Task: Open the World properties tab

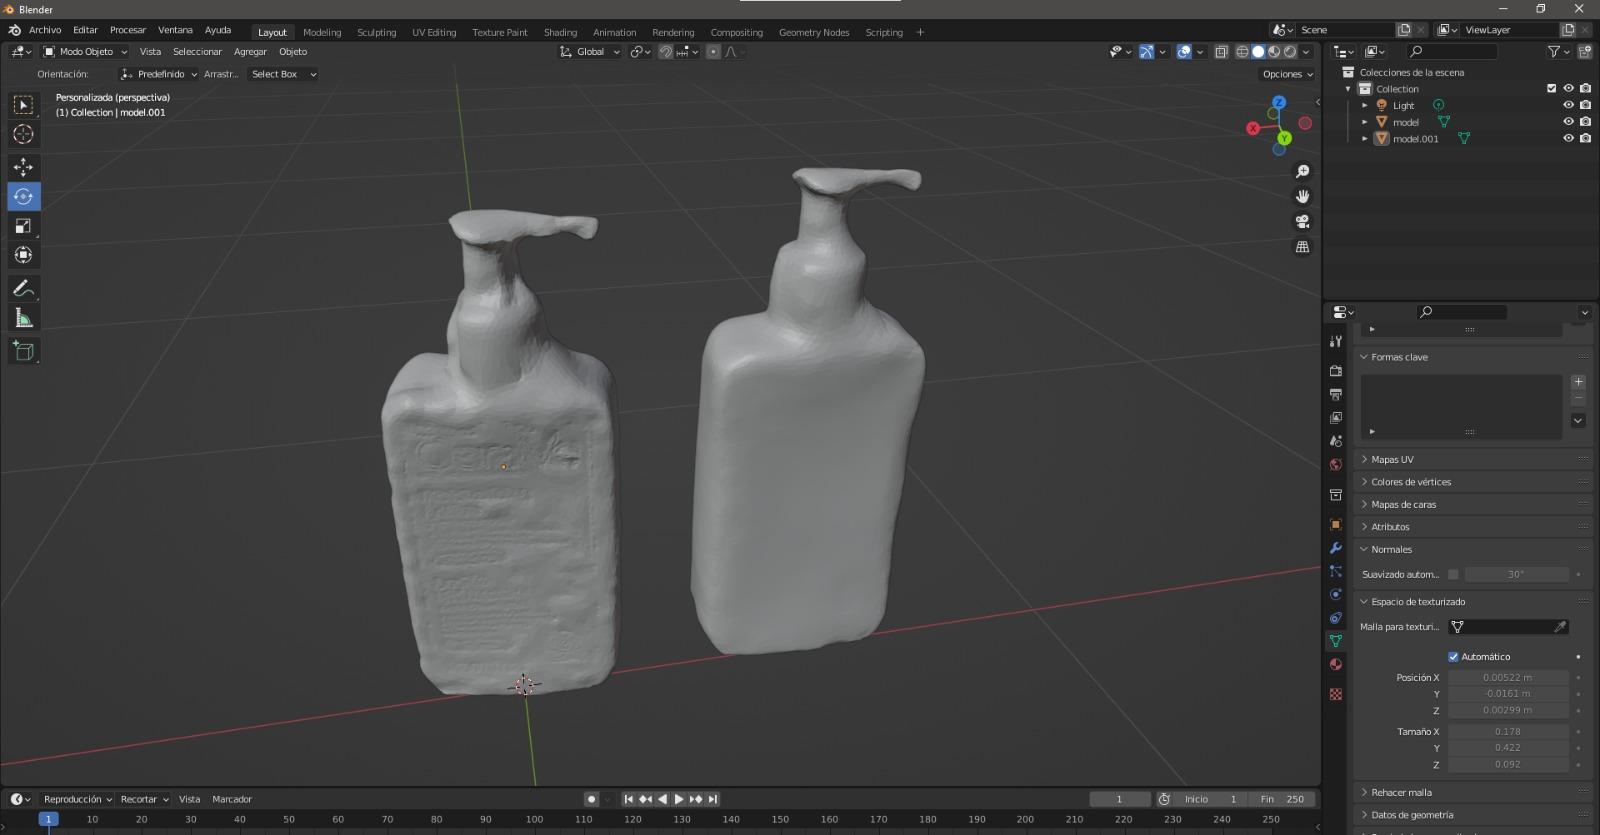Action: tap(1336, 465)
